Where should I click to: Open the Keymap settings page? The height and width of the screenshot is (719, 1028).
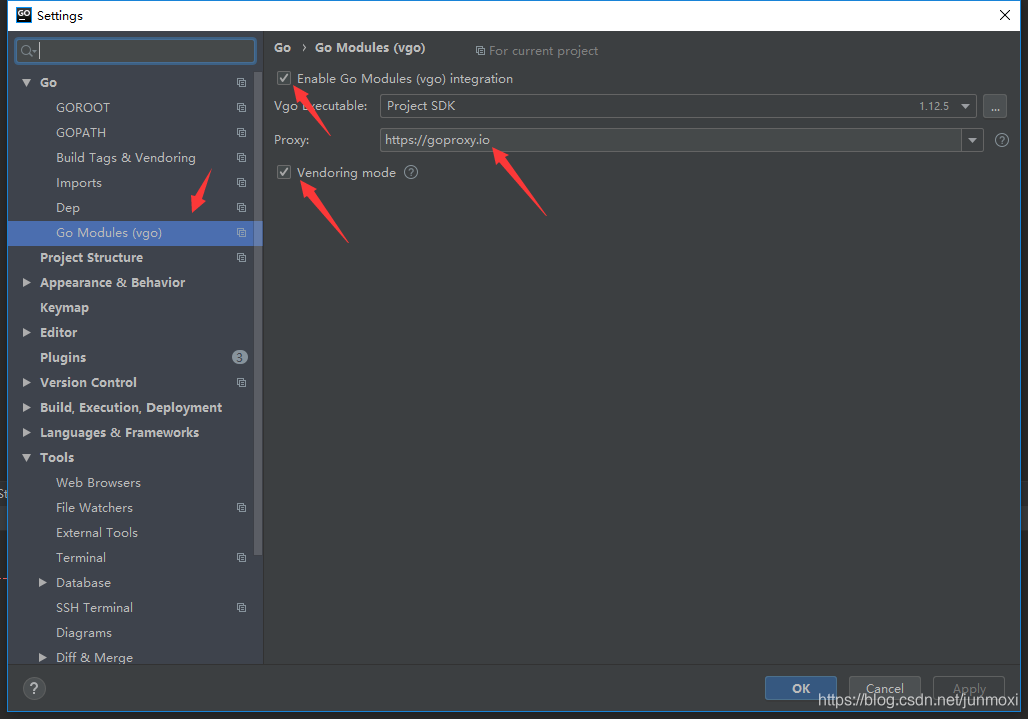pyautogui.click(x=64, y=307)
